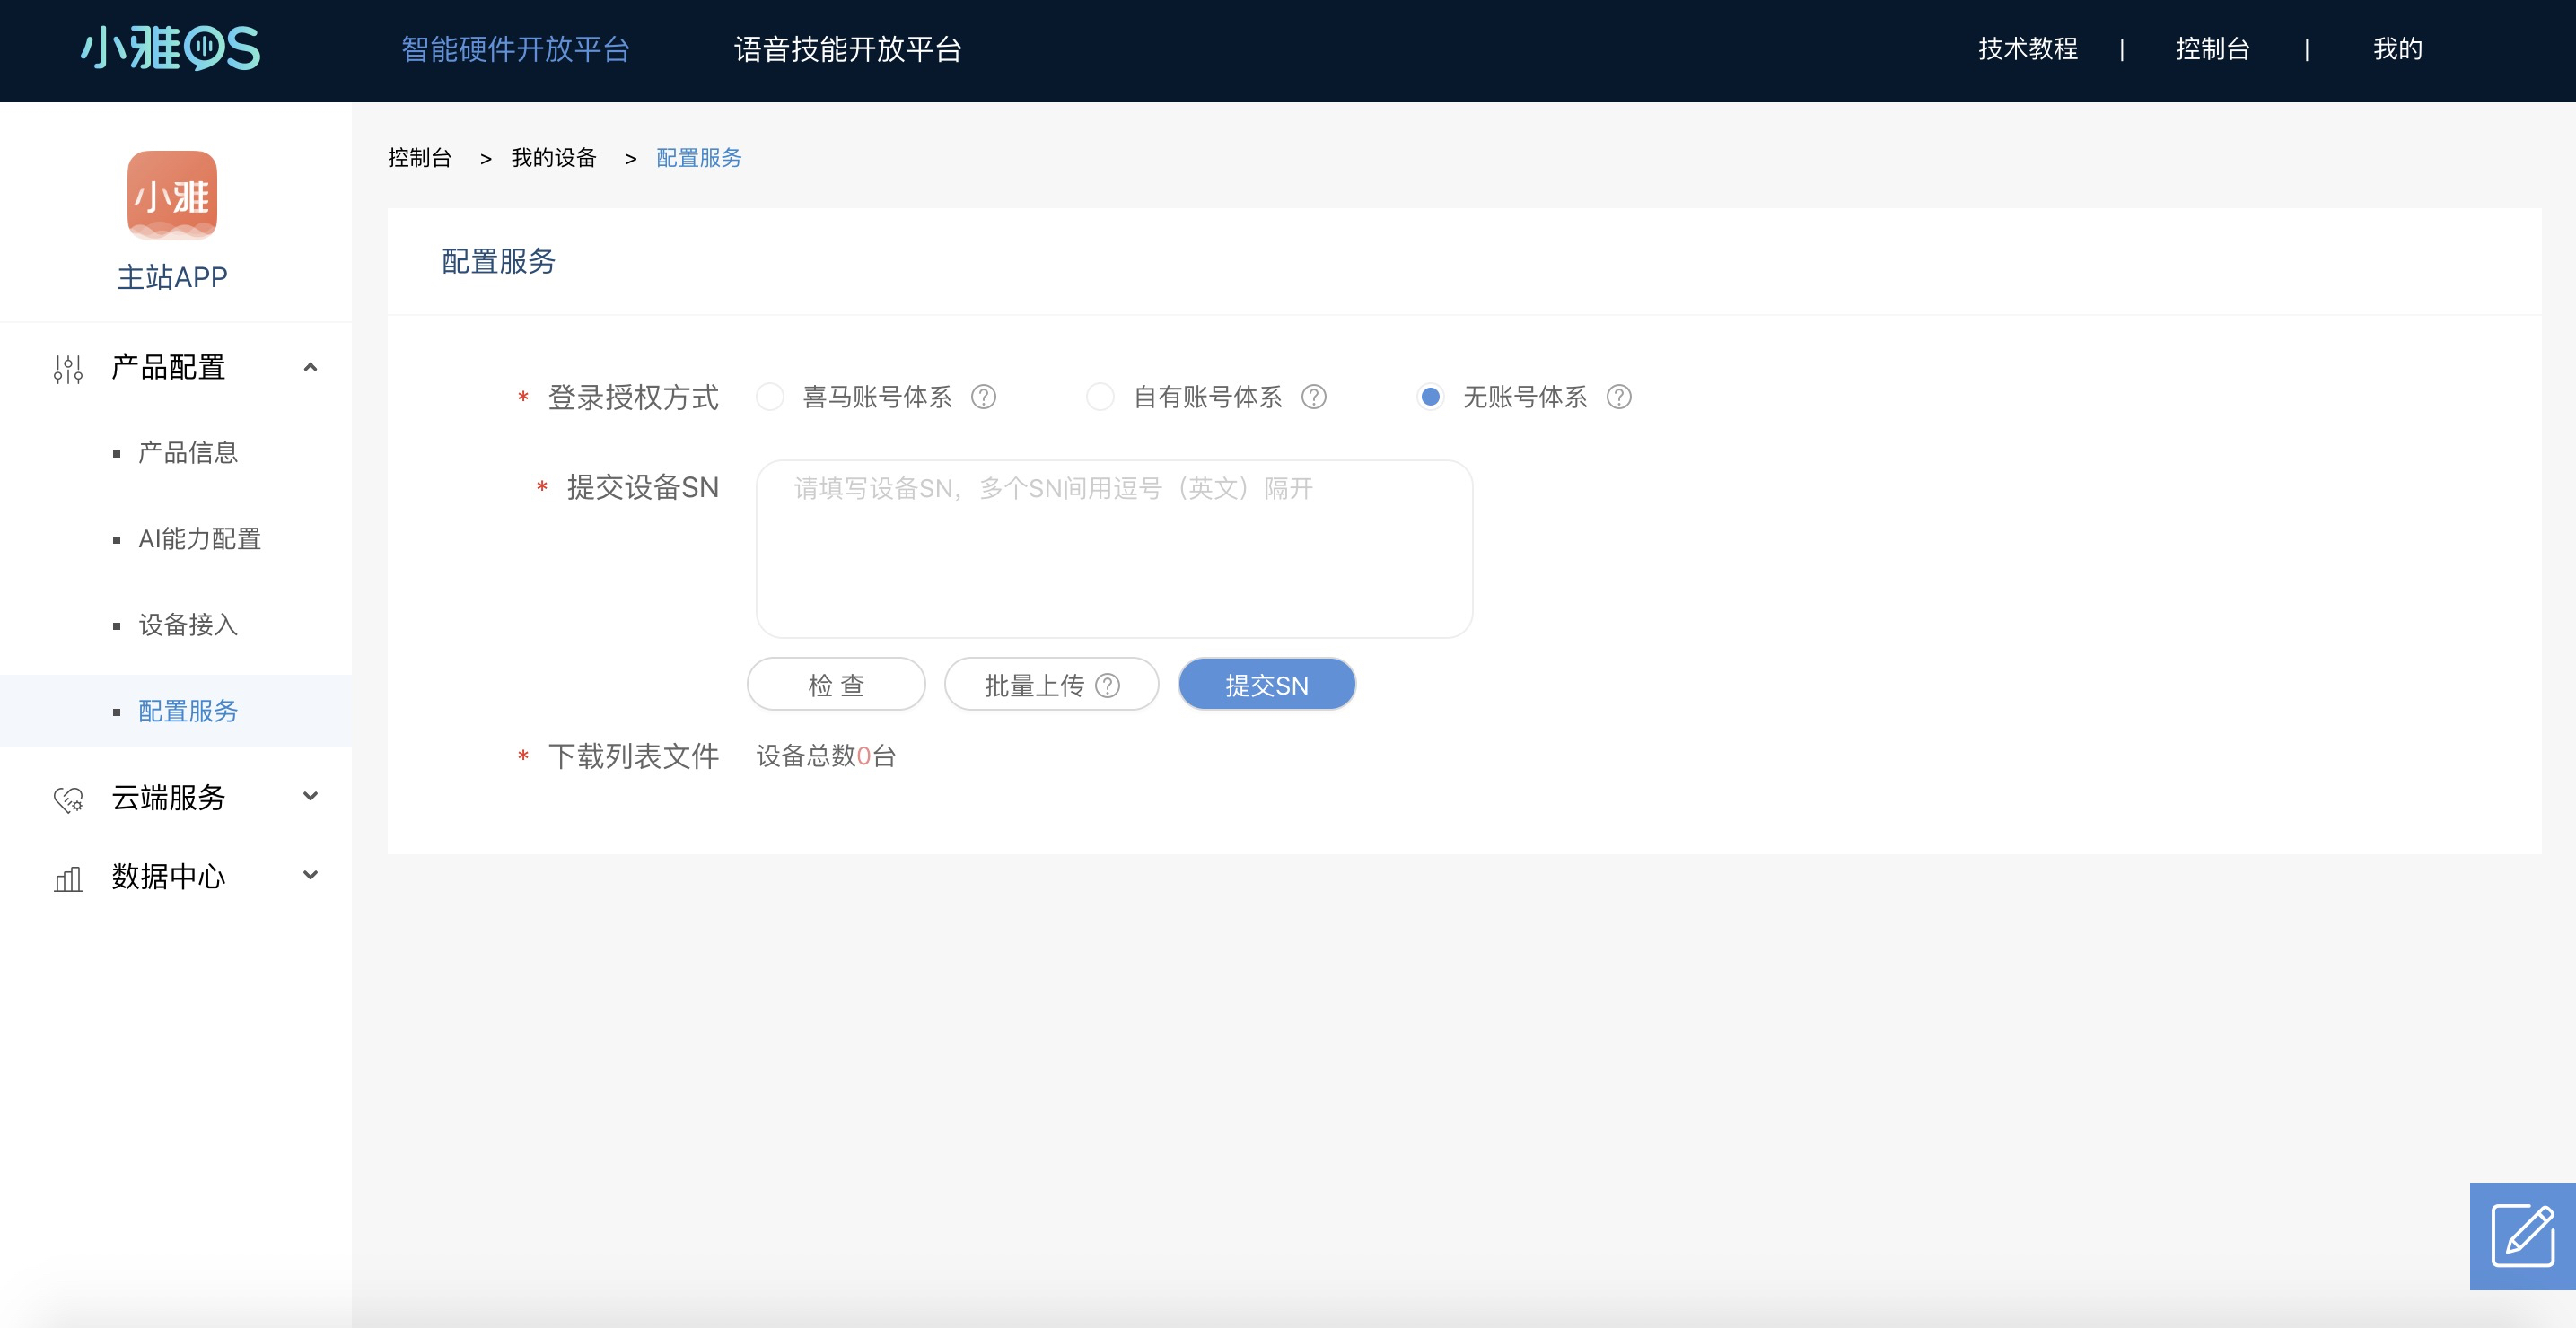Screen dimensions: 2576x1328
Task: Select the 喜马账号体系 radio button
Action: (x=770, y=397)
